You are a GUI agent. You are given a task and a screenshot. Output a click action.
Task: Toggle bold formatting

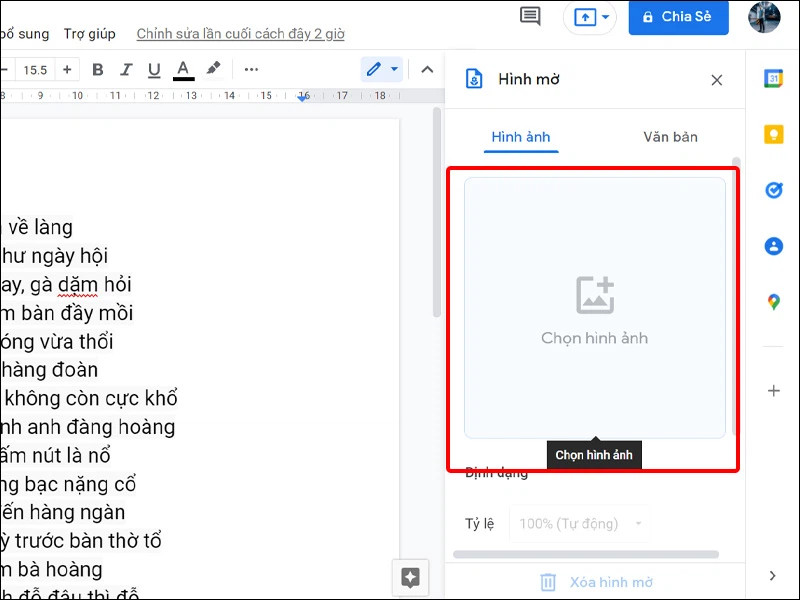97,69
